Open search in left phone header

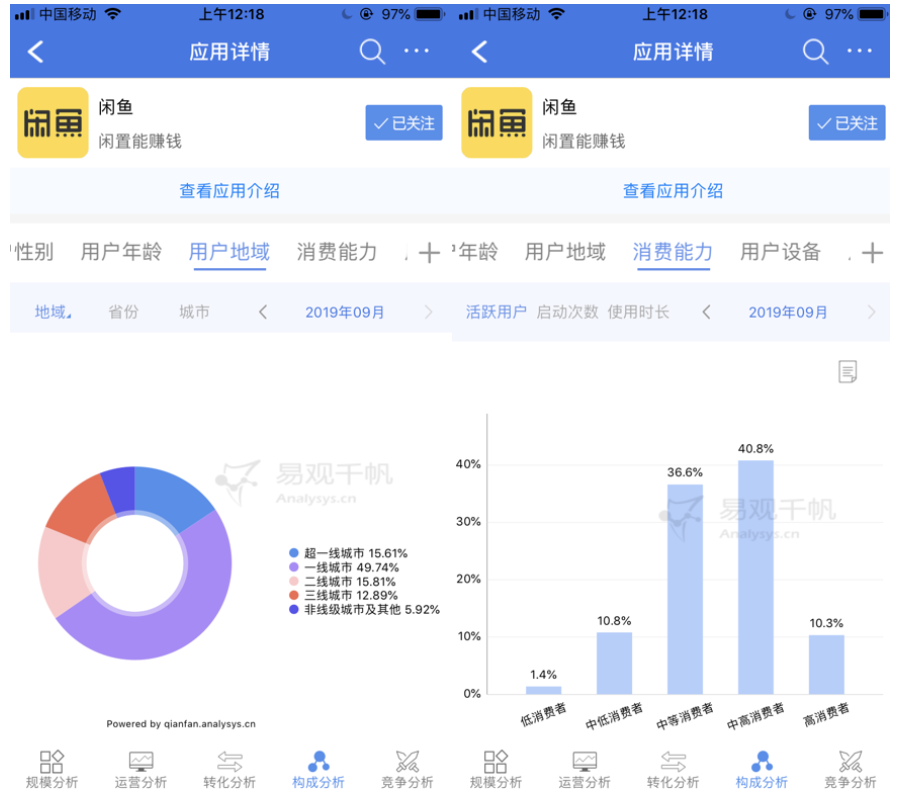tap(372, 52)
